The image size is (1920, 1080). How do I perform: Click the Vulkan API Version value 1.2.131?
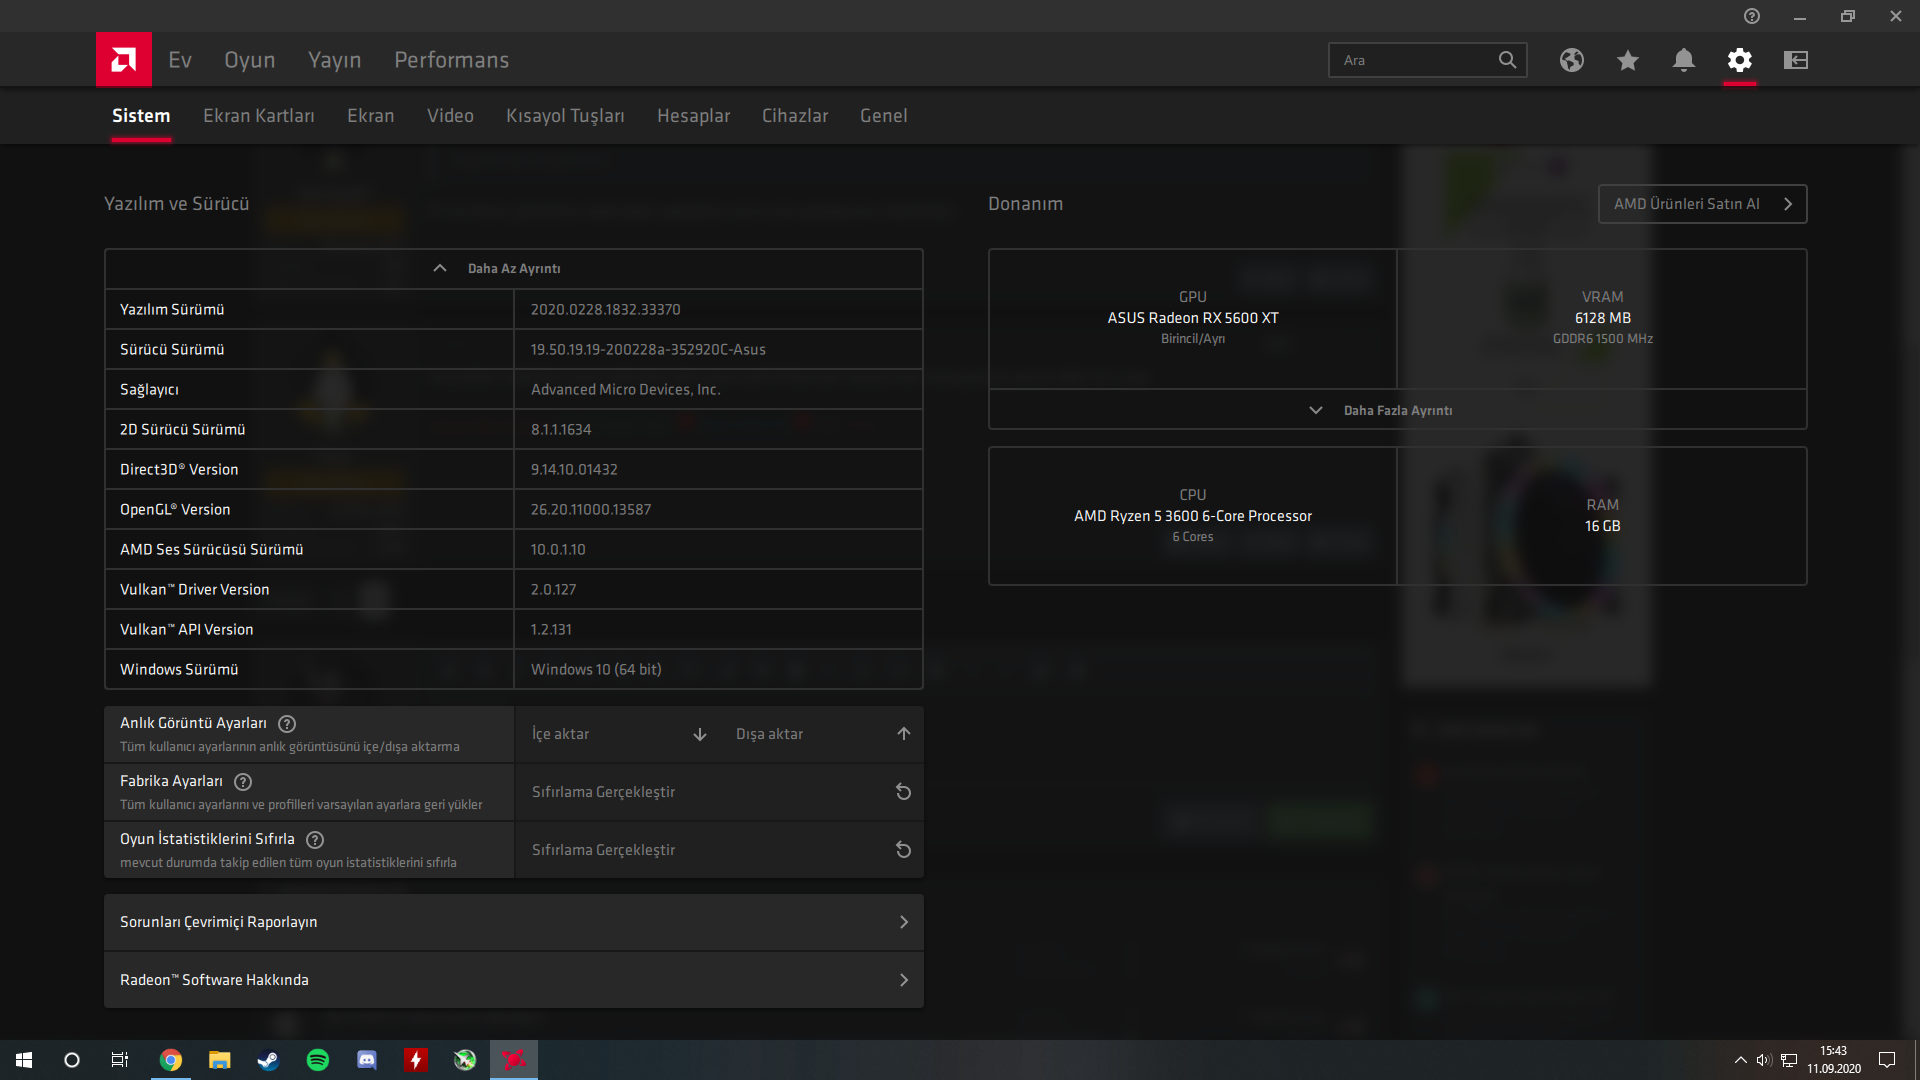coord(551,630)
